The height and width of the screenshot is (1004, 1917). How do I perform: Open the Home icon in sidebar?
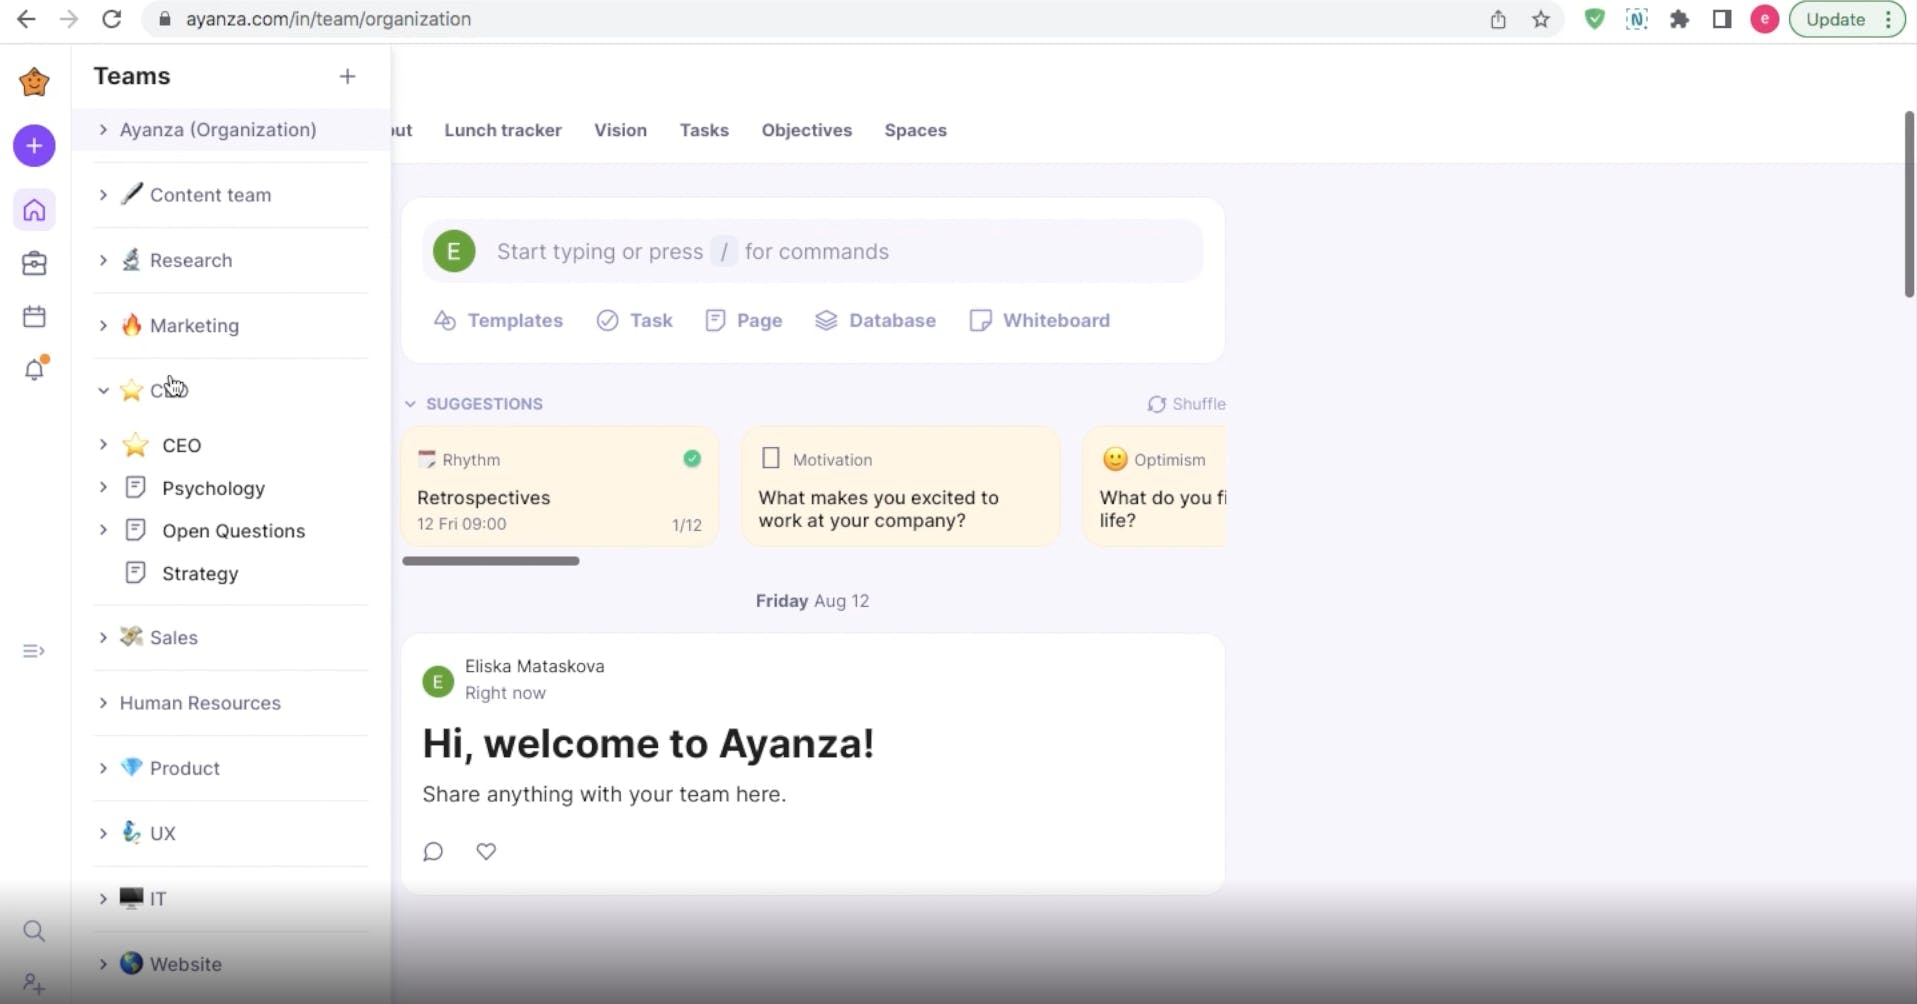[x=34, y=210]
